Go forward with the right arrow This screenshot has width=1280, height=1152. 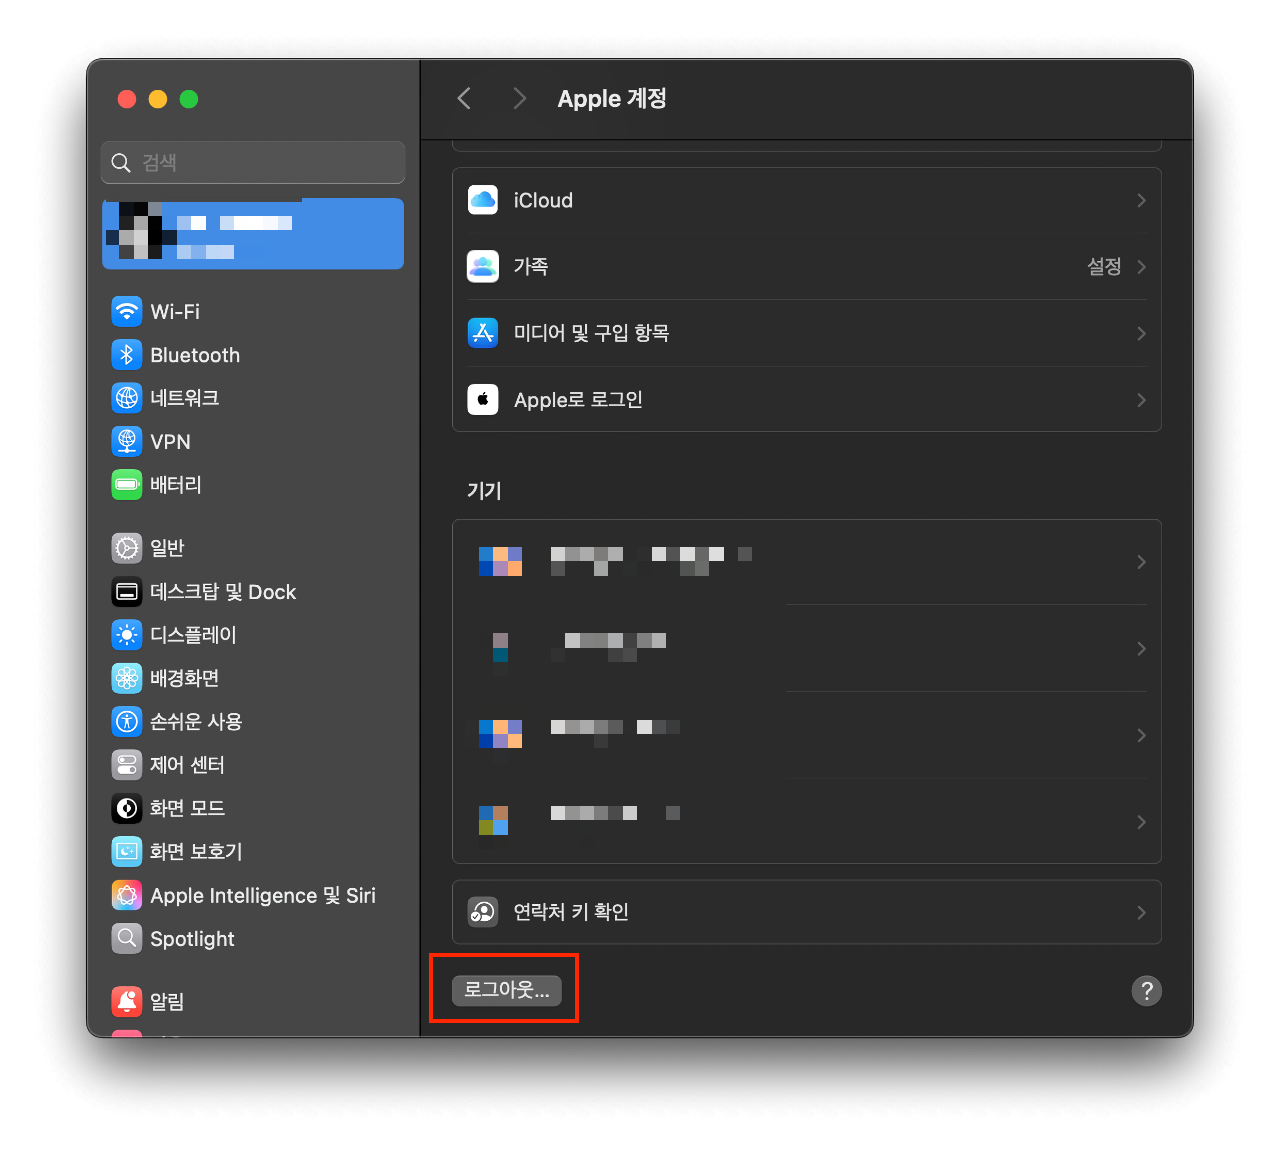click(519, 98)
